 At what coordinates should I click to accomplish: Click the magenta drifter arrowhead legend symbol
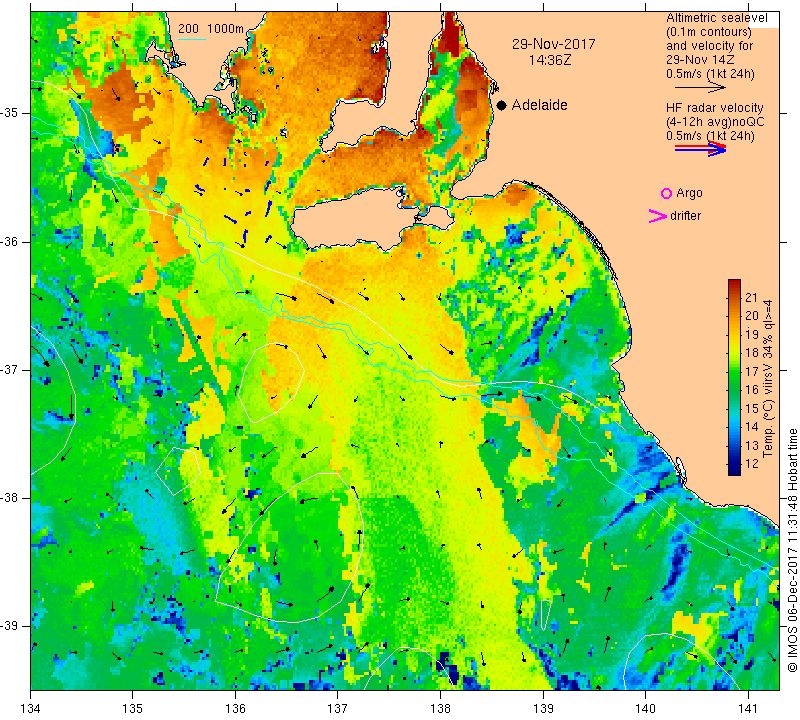[x=658, y=216]
